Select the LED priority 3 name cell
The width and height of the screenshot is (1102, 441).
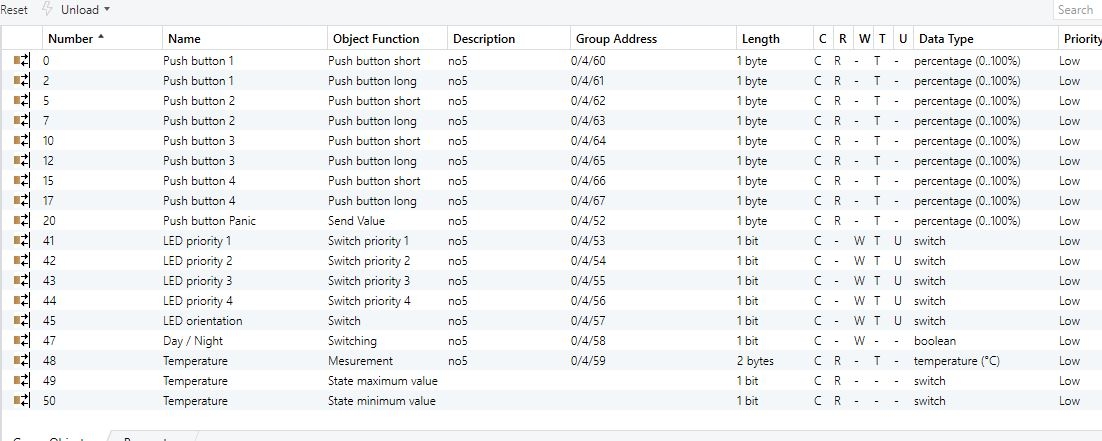(x=198, y=281)
